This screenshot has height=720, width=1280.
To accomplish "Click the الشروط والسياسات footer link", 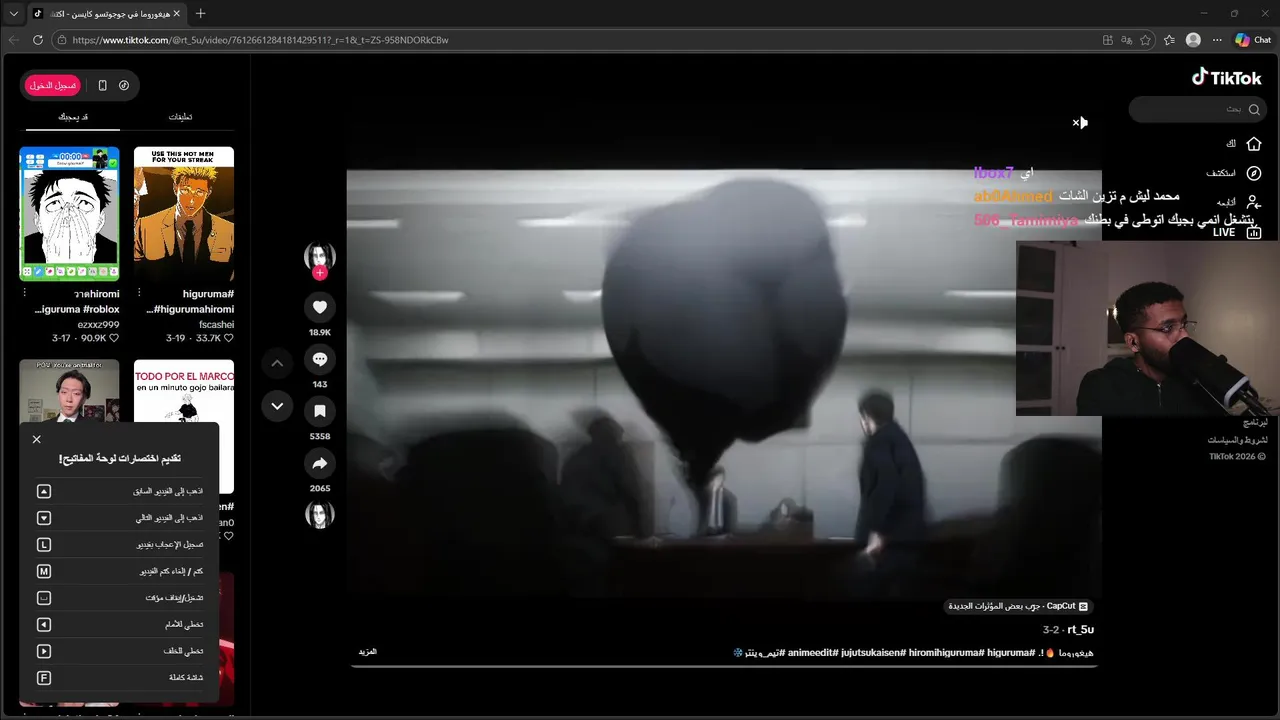I will [1238, 440].
